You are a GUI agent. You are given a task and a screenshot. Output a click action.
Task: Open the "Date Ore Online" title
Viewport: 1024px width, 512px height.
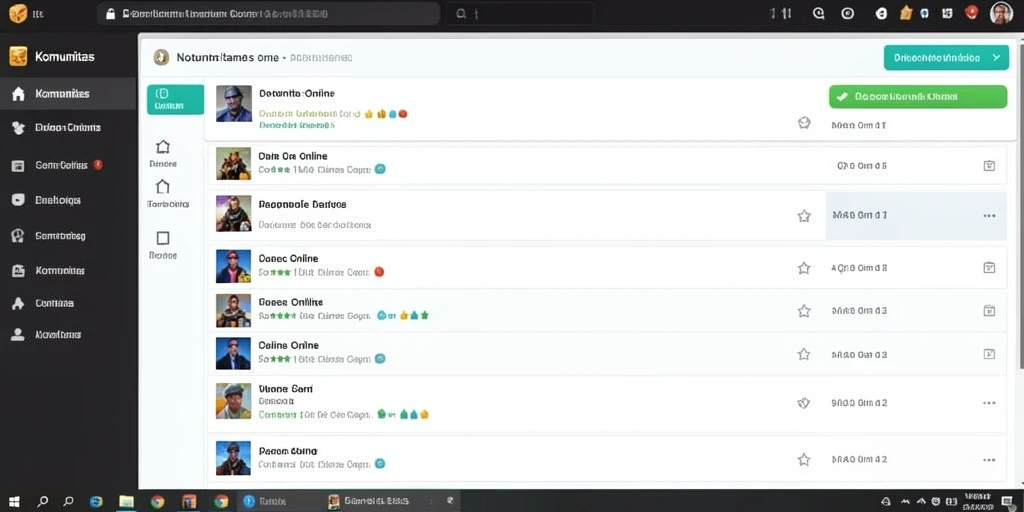pyautogui.click(x=293, y=156)
